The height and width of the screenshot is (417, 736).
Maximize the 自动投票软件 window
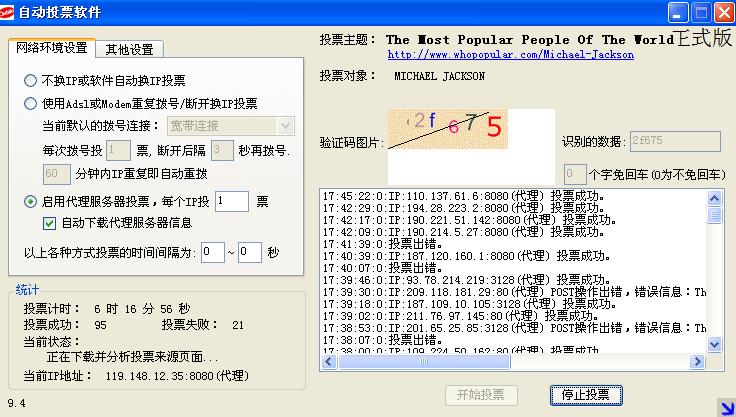pos(700,13)
